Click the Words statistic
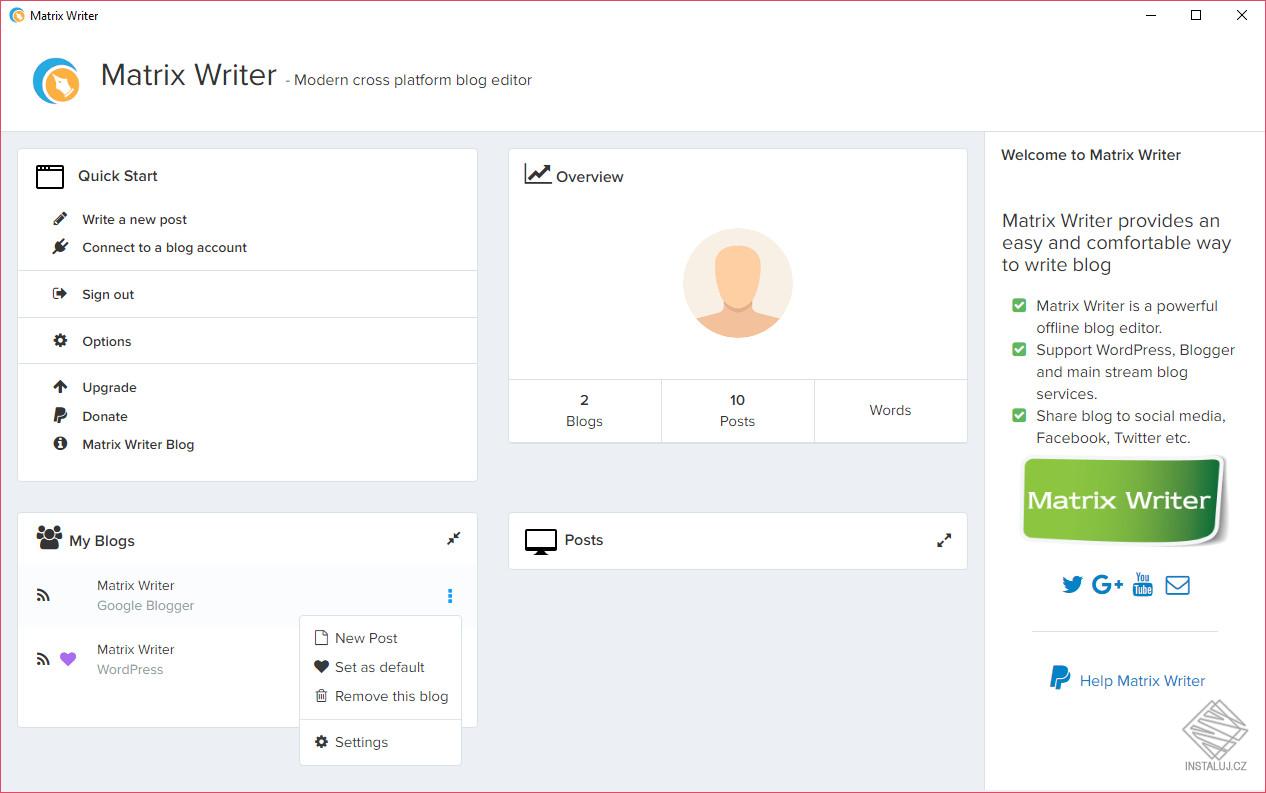Screen dimensions: 1266x793 pyautogui.click(x=890, y=410)
